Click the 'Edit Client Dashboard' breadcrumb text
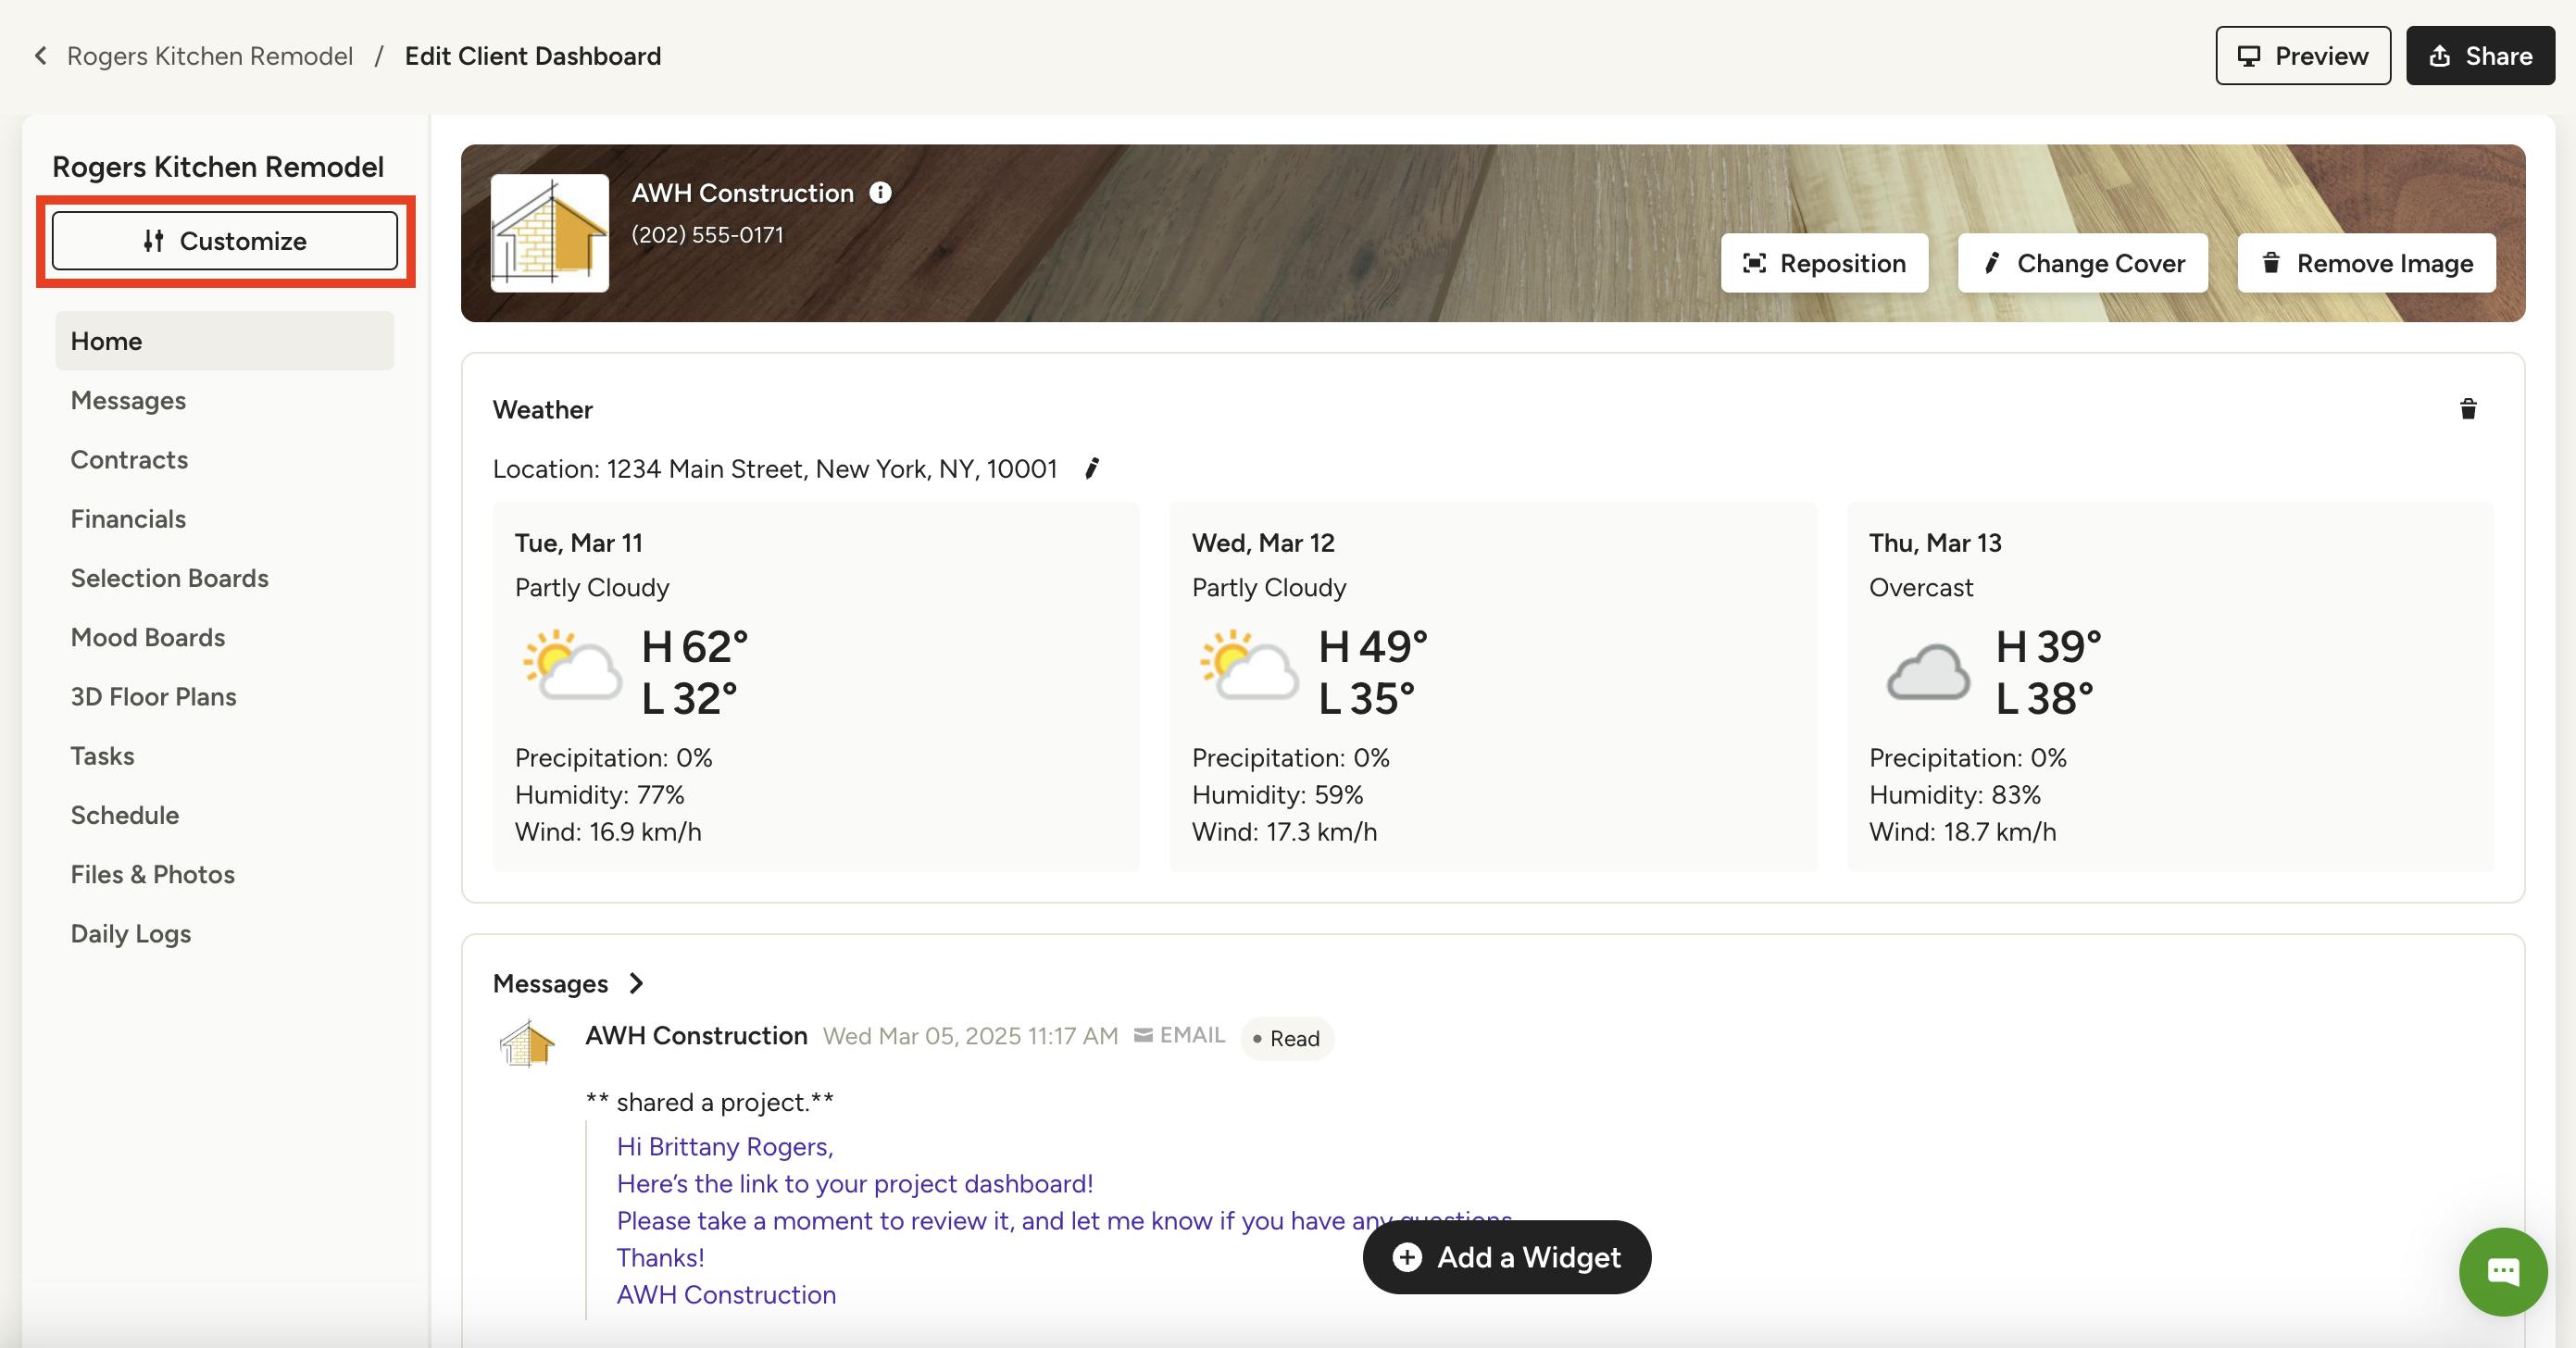This screenshot has width=2576, height=1348. [x=533, y=56]
